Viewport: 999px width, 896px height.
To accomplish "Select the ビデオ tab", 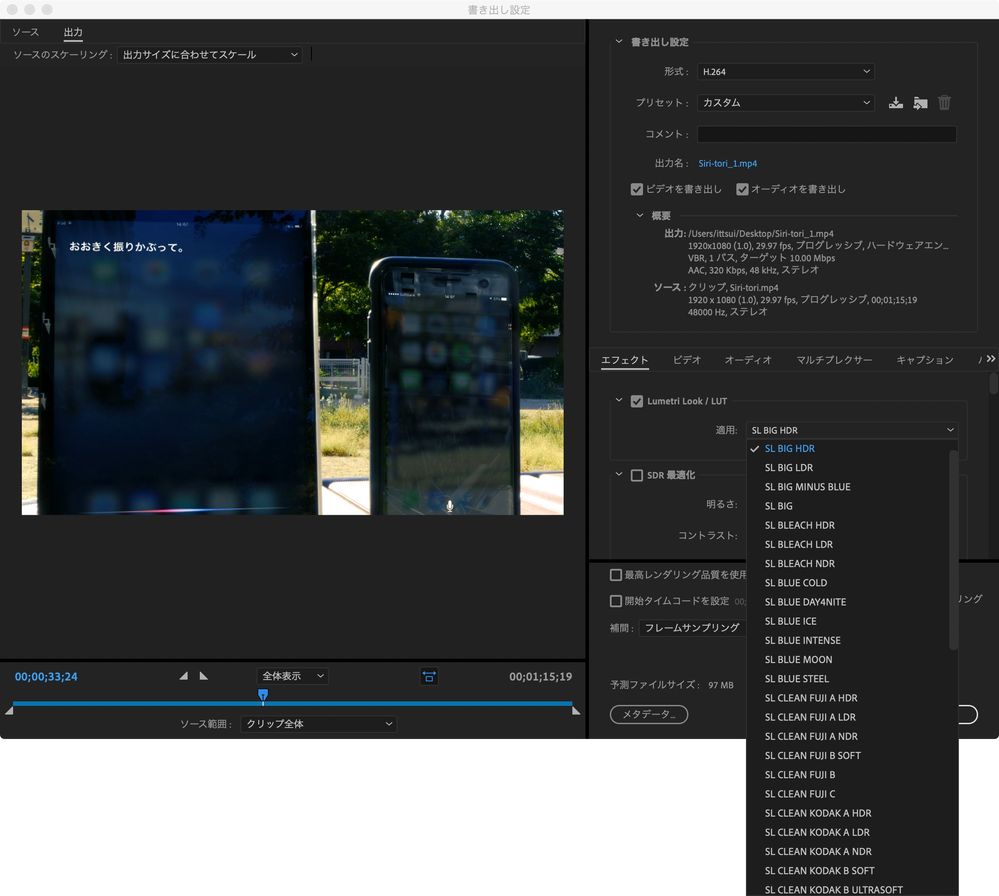I will 687,360.
